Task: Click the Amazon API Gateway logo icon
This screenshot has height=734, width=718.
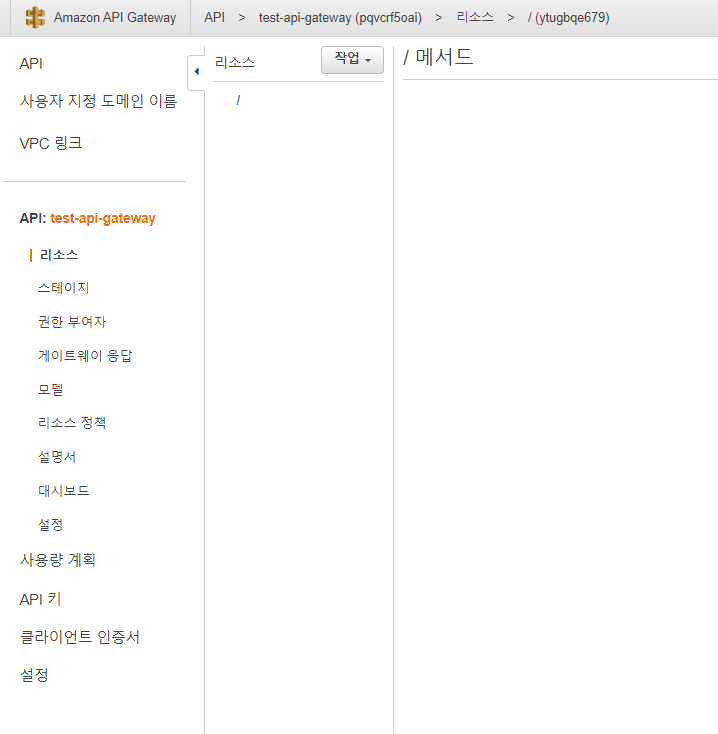Action: point(36,18)
